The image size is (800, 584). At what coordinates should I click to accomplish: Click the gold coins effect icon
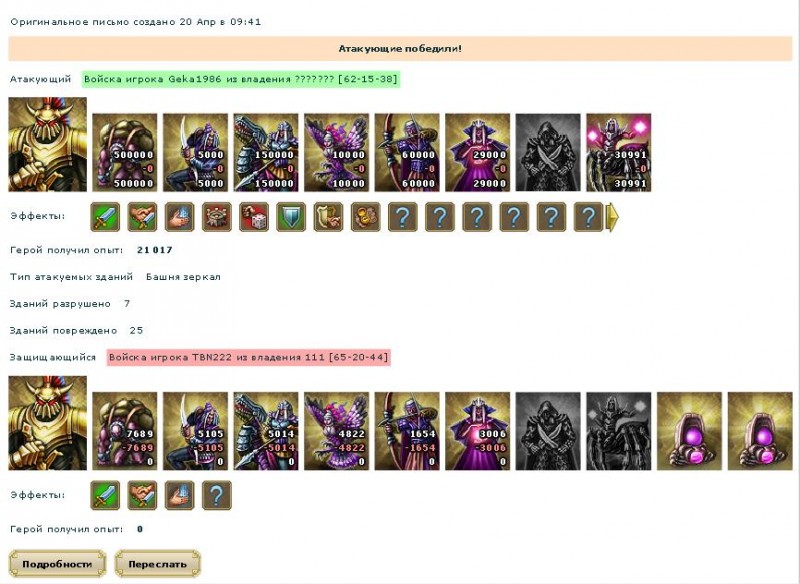point(366,217)
